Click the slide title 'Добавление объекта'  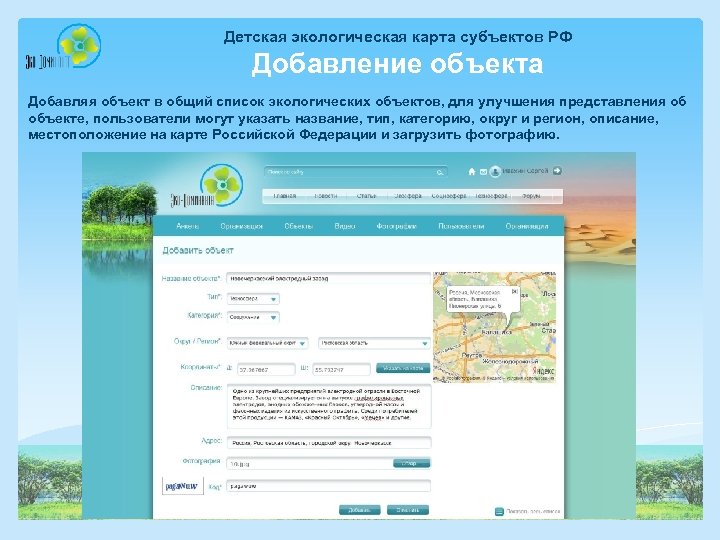(x=398, y=63)
